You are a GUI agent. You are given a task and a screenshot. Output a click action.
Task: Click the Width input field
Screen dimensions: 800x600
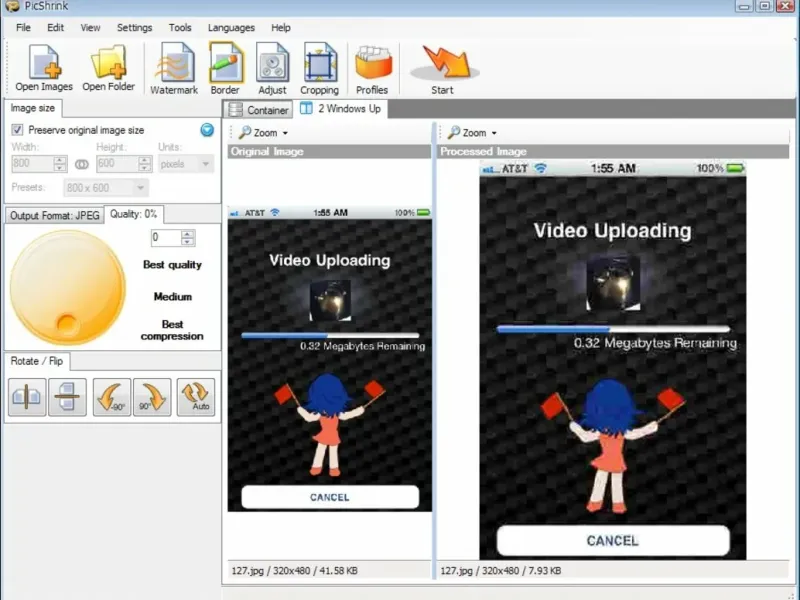pyautogui.click(x=33, y=164)
